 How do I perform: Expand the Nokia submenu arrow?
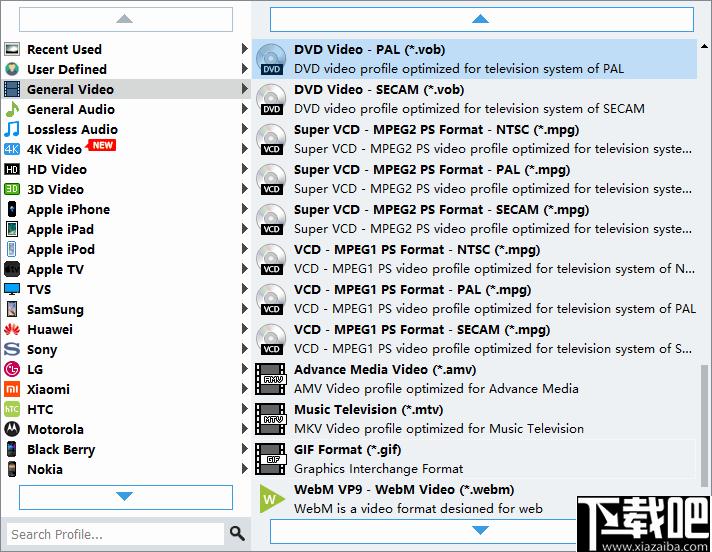pyautogui.click(x=245, y=468)
